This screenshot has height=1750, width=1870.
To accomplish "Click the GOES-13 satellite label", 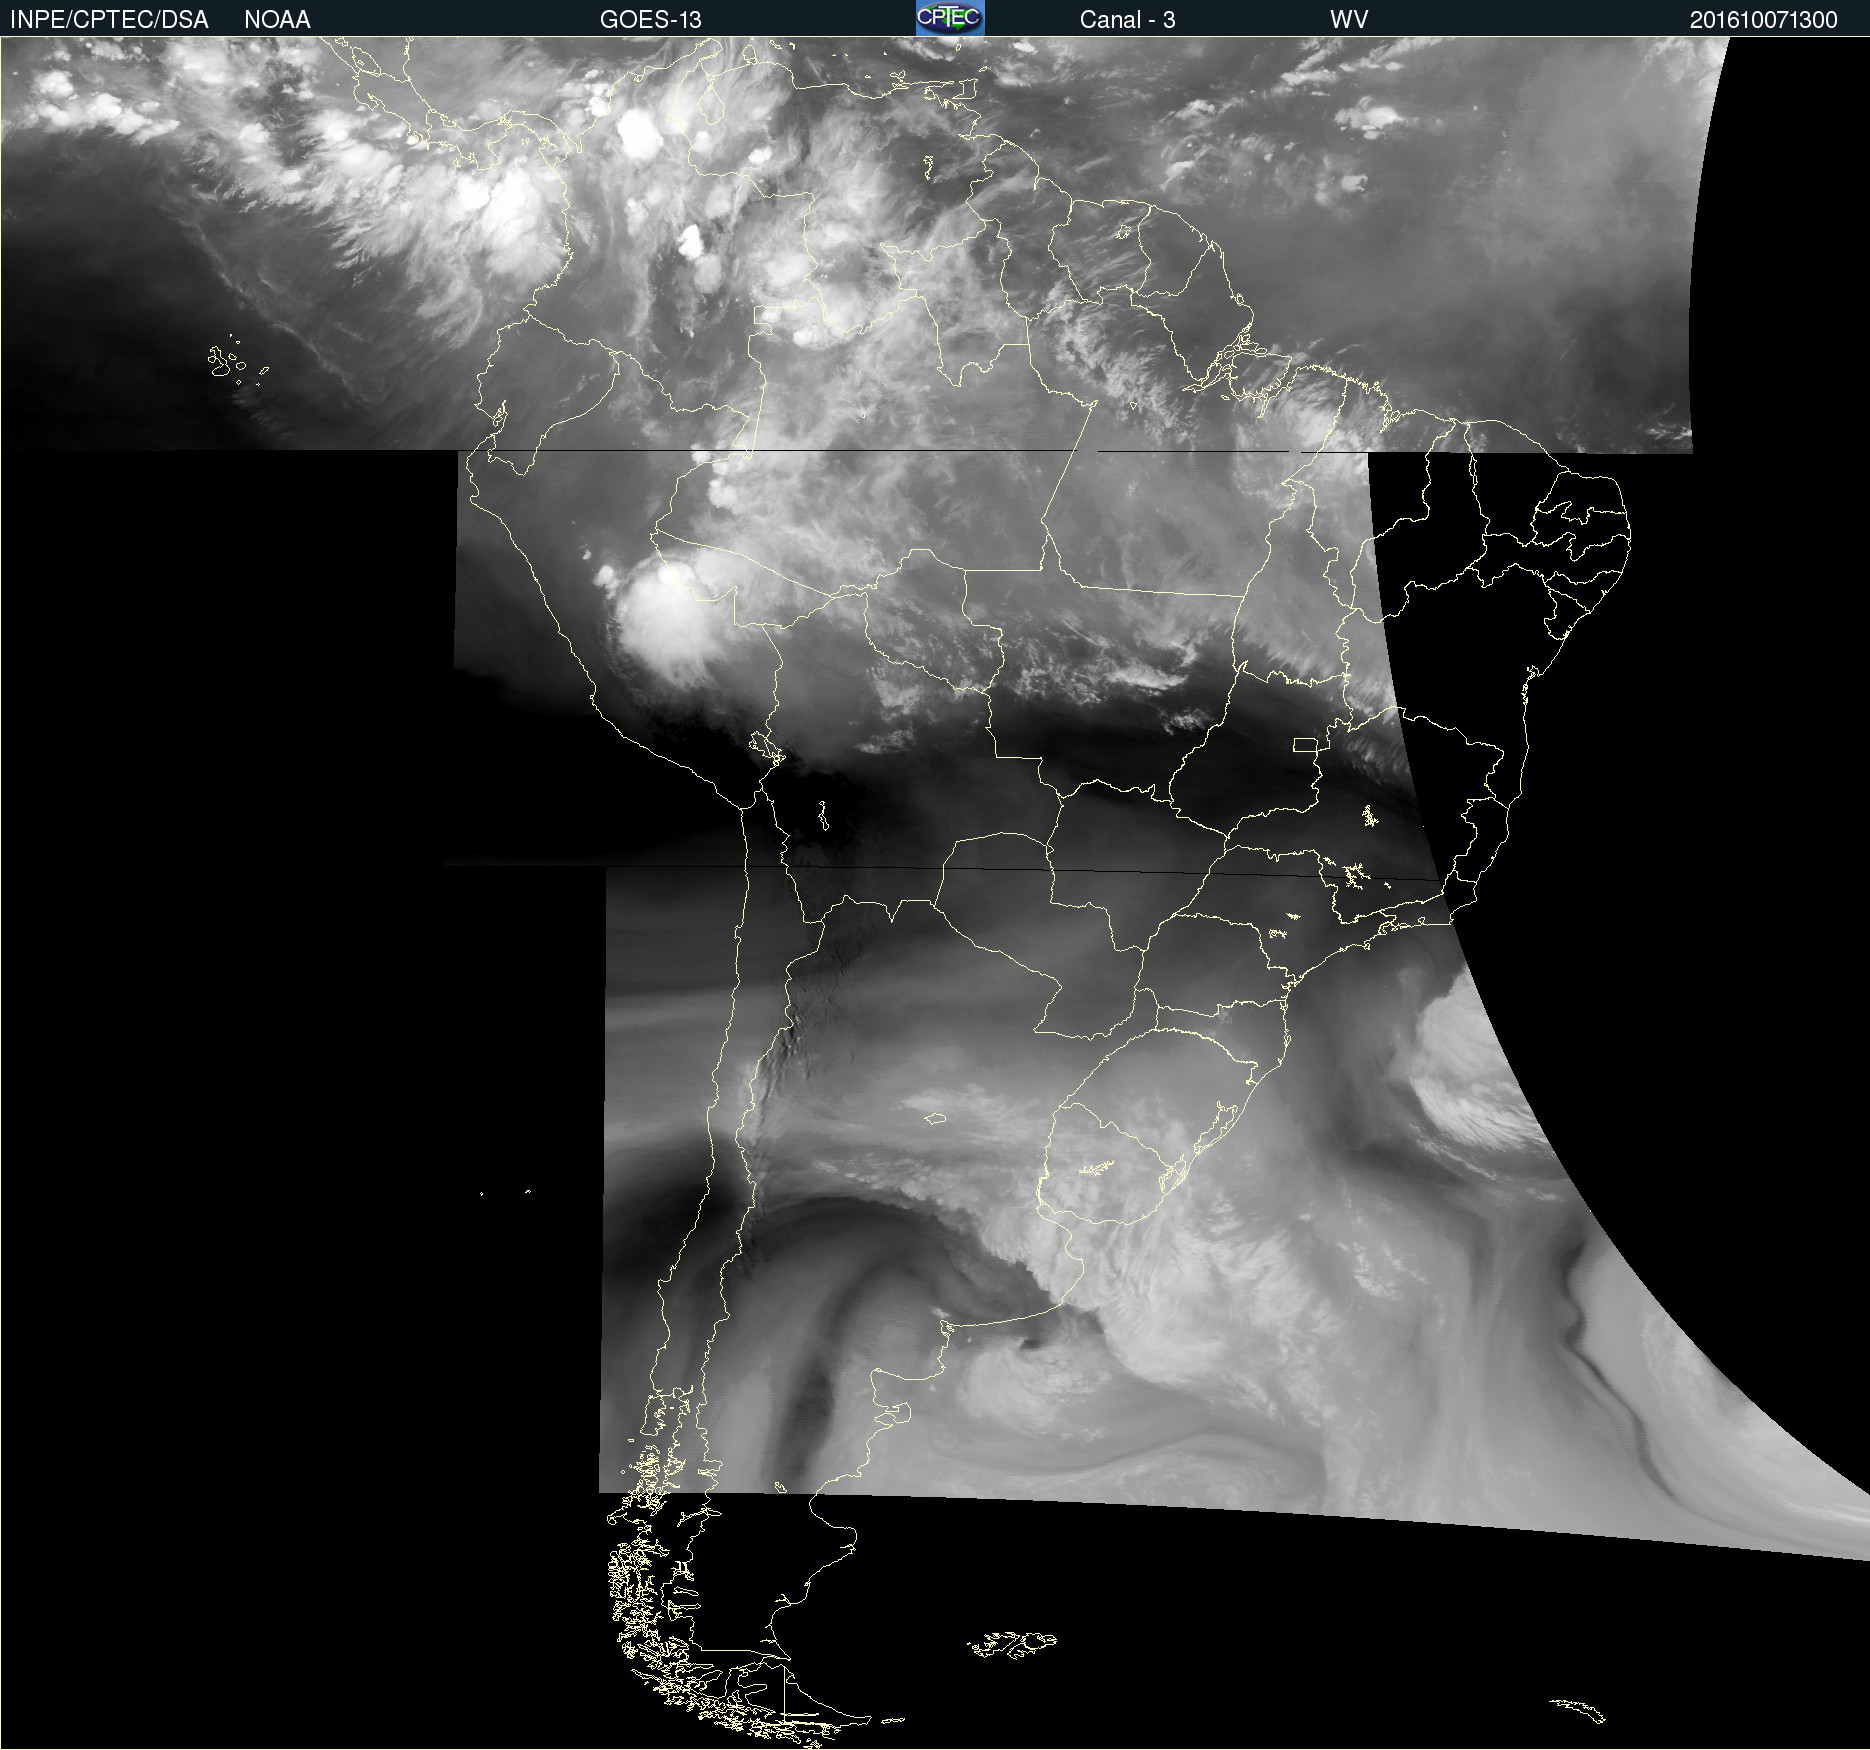I will pyautogui.click(x=650, y=20).
